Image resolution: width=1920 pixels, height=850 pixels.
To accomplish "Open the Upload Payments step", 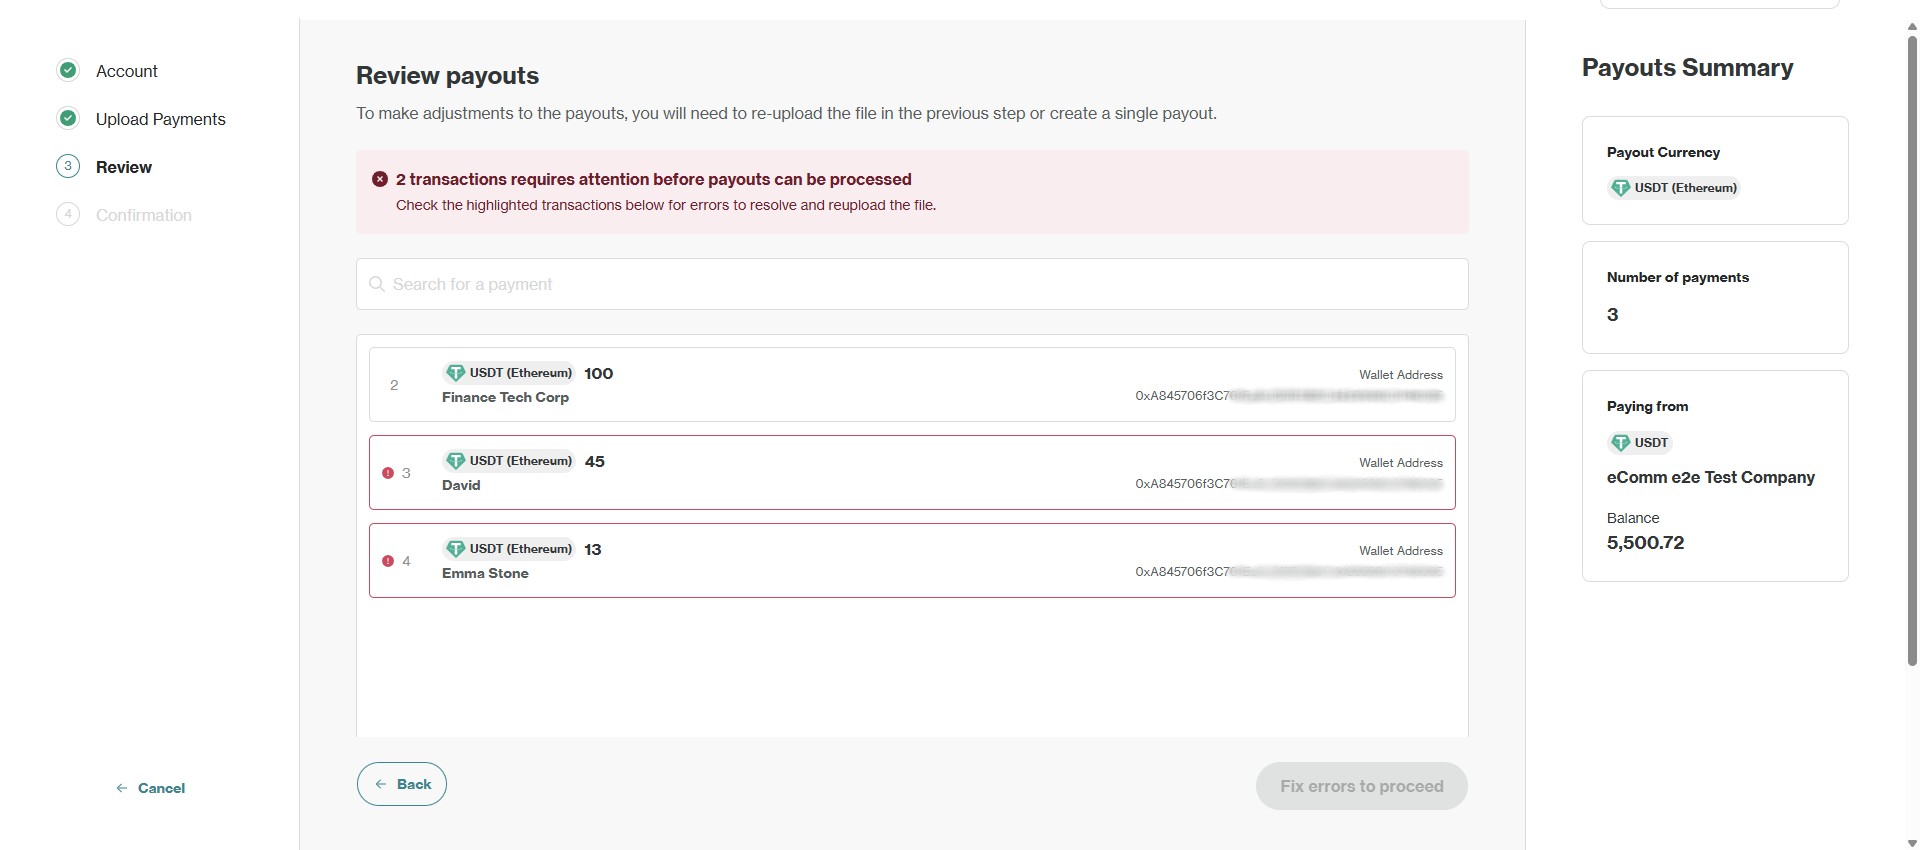I will [x=161, y=119].
